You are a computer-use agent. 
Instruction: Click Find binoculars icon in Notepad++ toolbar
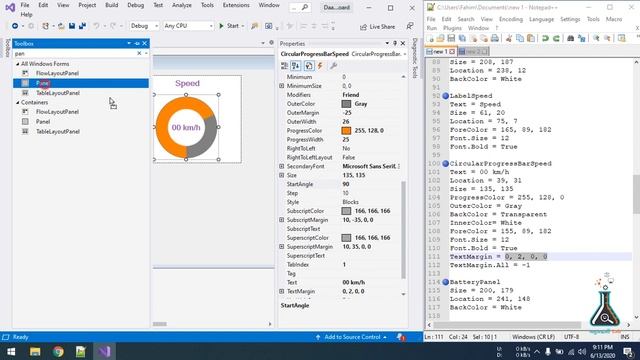(571, 38)
